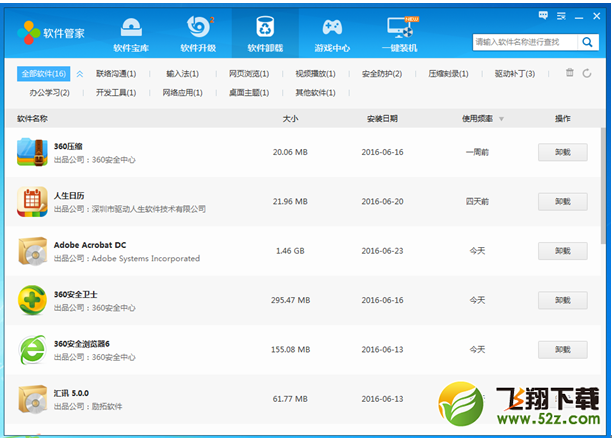The height and width of the screenshot is (438, 612).
Task: Open the 一键装机 one-click install
Action: pyautogui.click(x=400, y=35)
